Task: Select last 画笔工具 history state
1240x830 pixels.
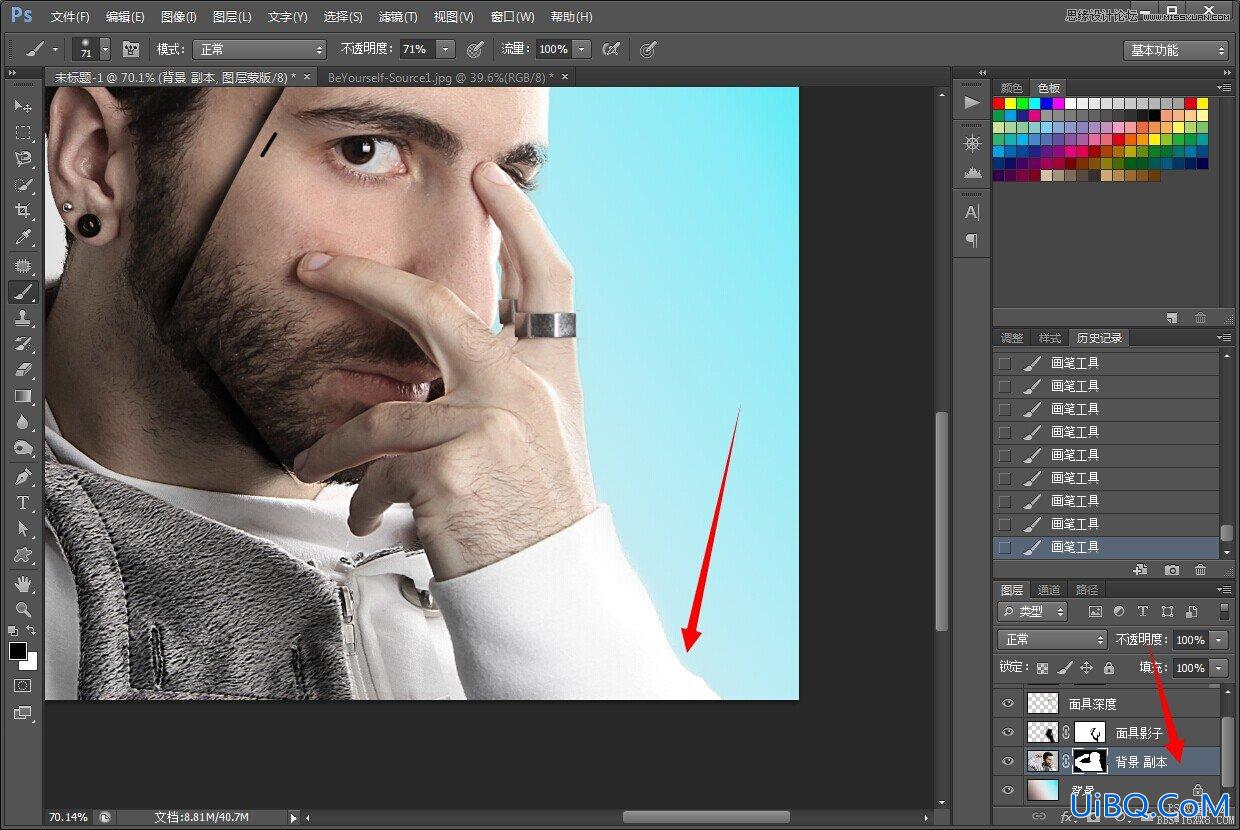Action: (1107, 547)
